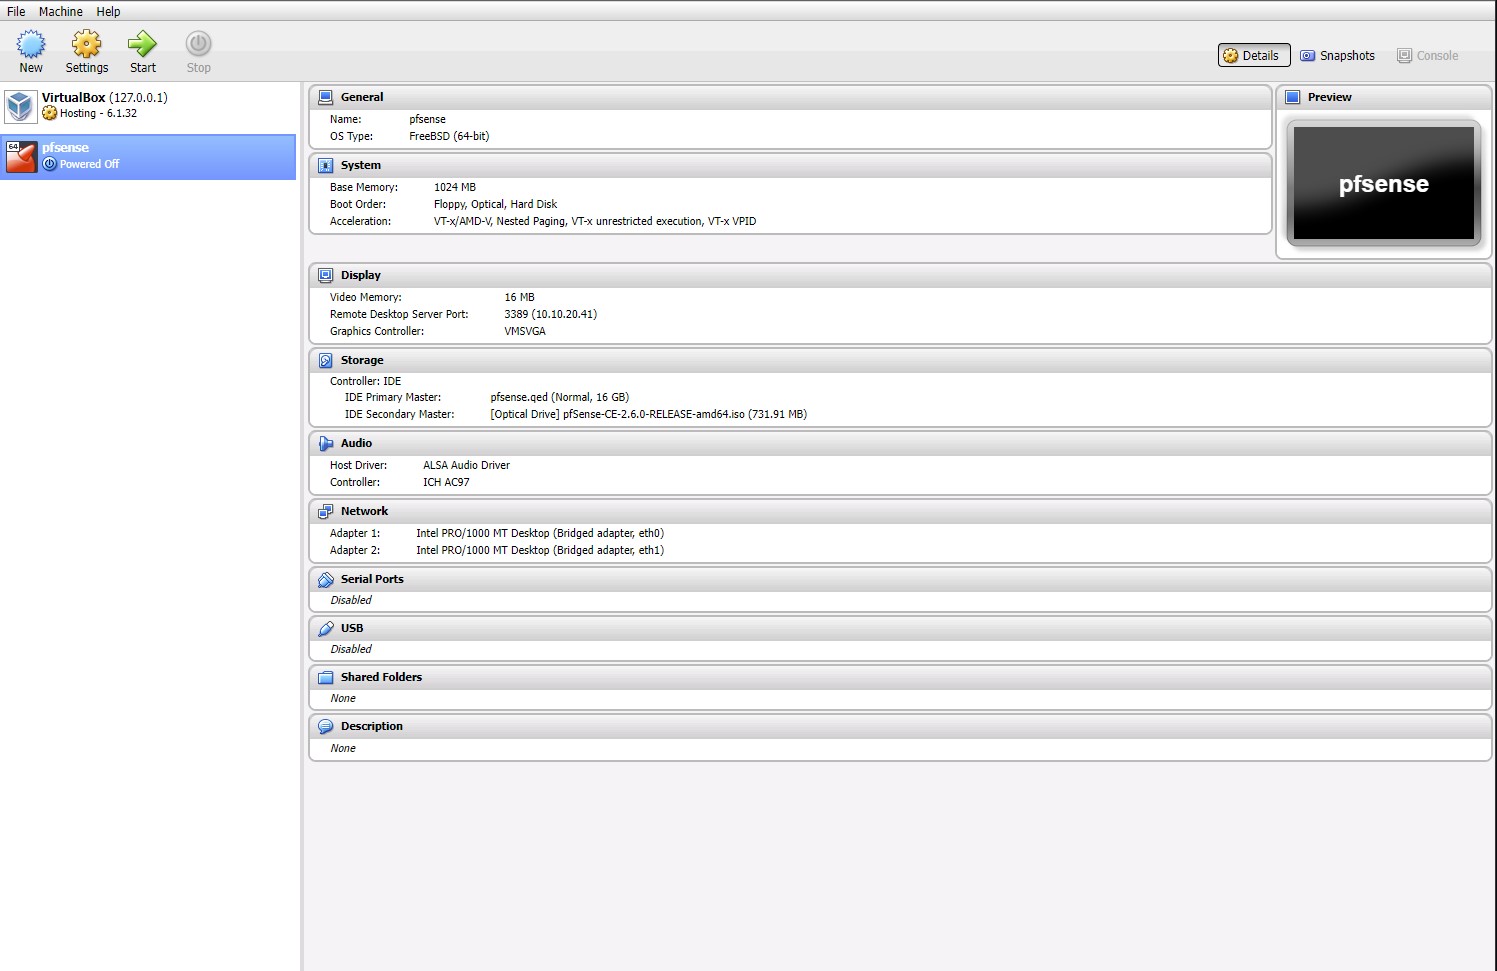The image size is (1497, 971).
Task: Create a new virtual machine
Action: (x=31, y=48)
